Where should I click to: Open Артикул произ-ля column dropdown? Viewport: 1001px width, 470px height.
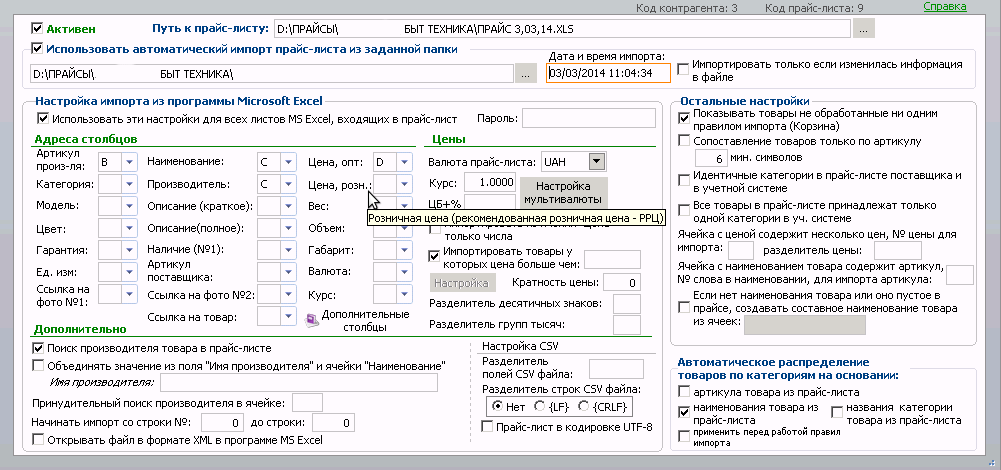pyautogui.click(x=129, y=162)
